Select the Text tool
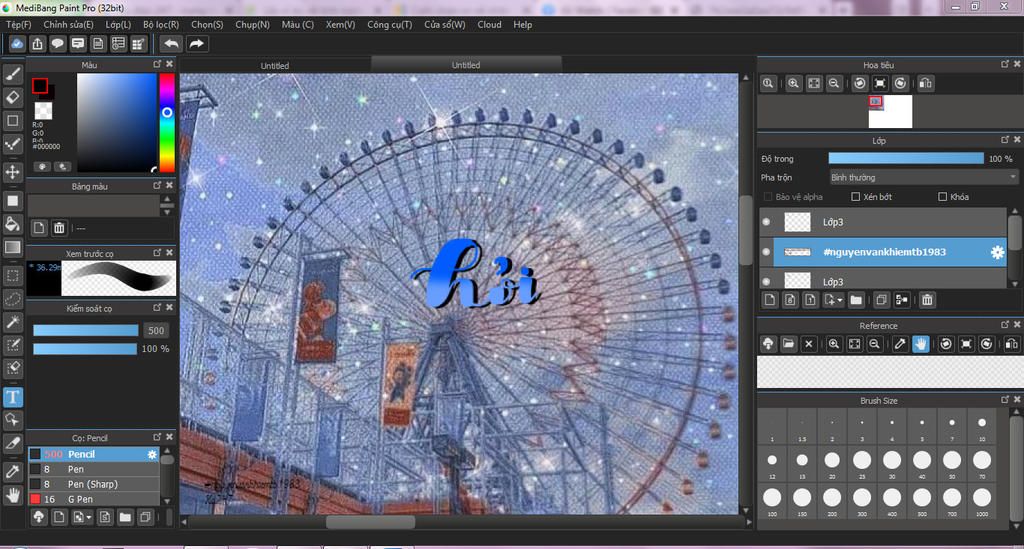The height and width of the screenshot is (549, 1024). pyautogui.click(x=12, y=397)
